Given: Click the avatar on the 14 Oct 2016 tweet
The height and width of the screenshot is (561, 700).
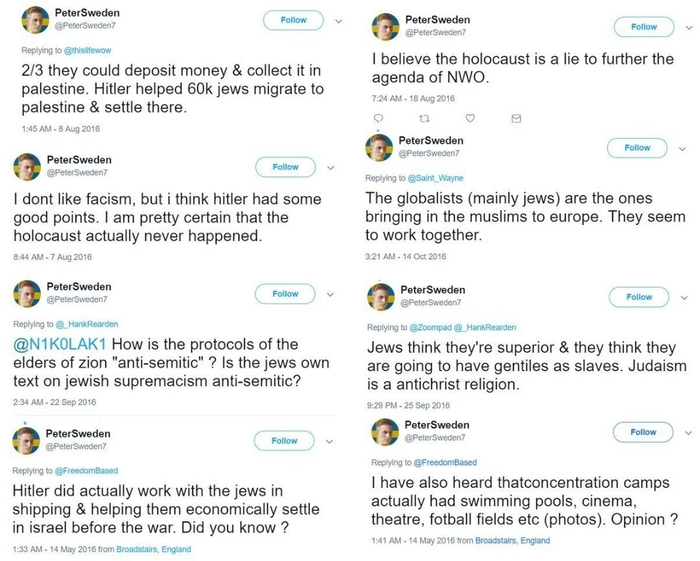Looking at the screenshot, I should [x=379, y=147].
